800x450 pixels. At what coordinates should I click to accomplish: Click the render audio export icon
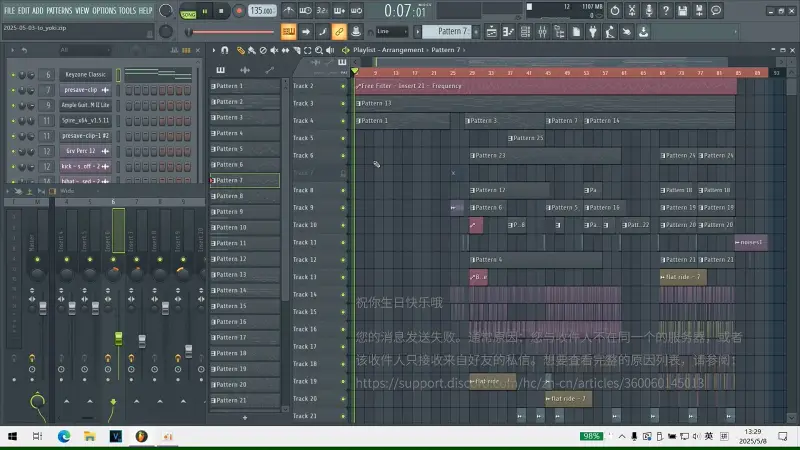tap(699, 10)
